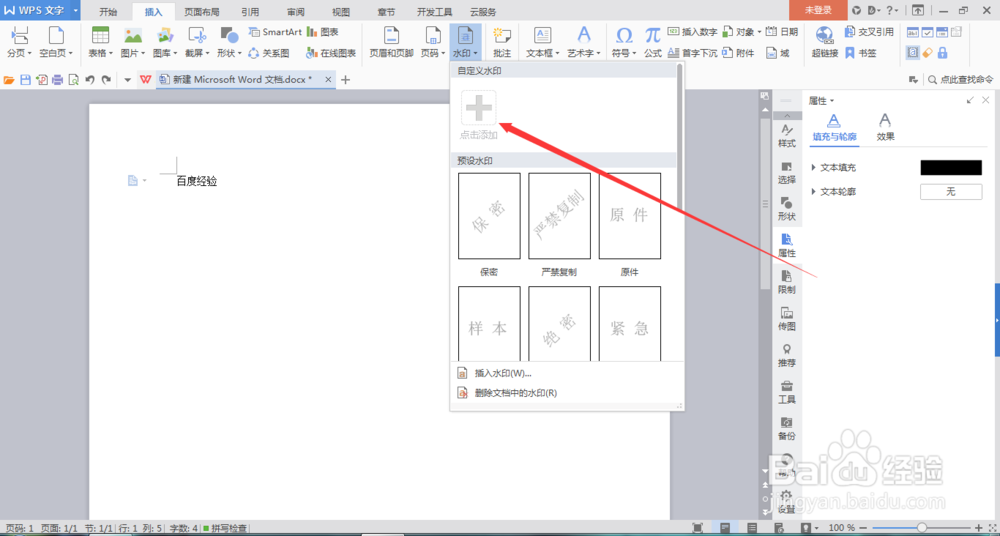1000x536 pixels.
Task: Insert a 域 field
Action: pyautogui.click(x=777, y=54)
